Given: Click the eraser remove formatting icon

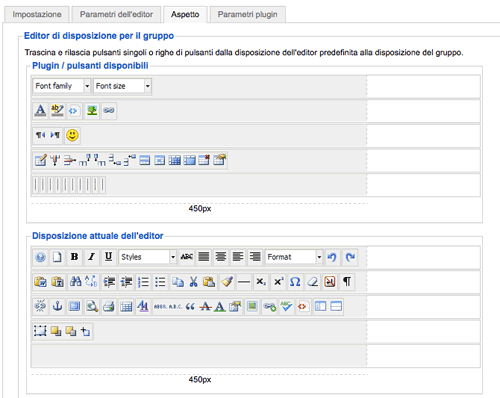Looking at the screenshot, I should click(x=312, y=282).
